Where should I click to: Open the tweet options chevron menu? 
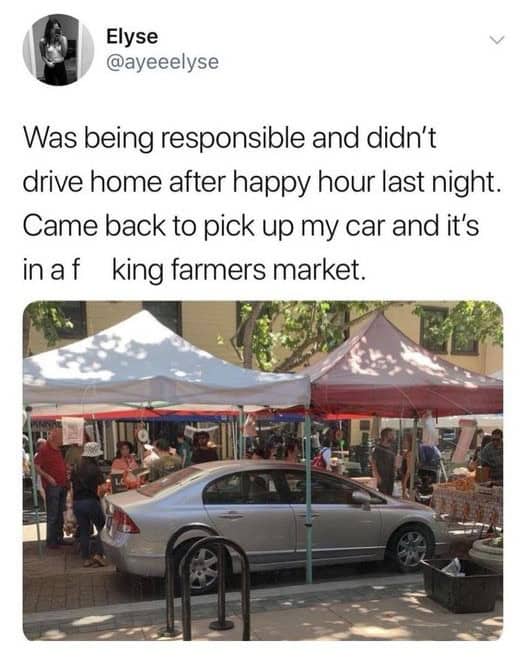[x=497, y=40]
